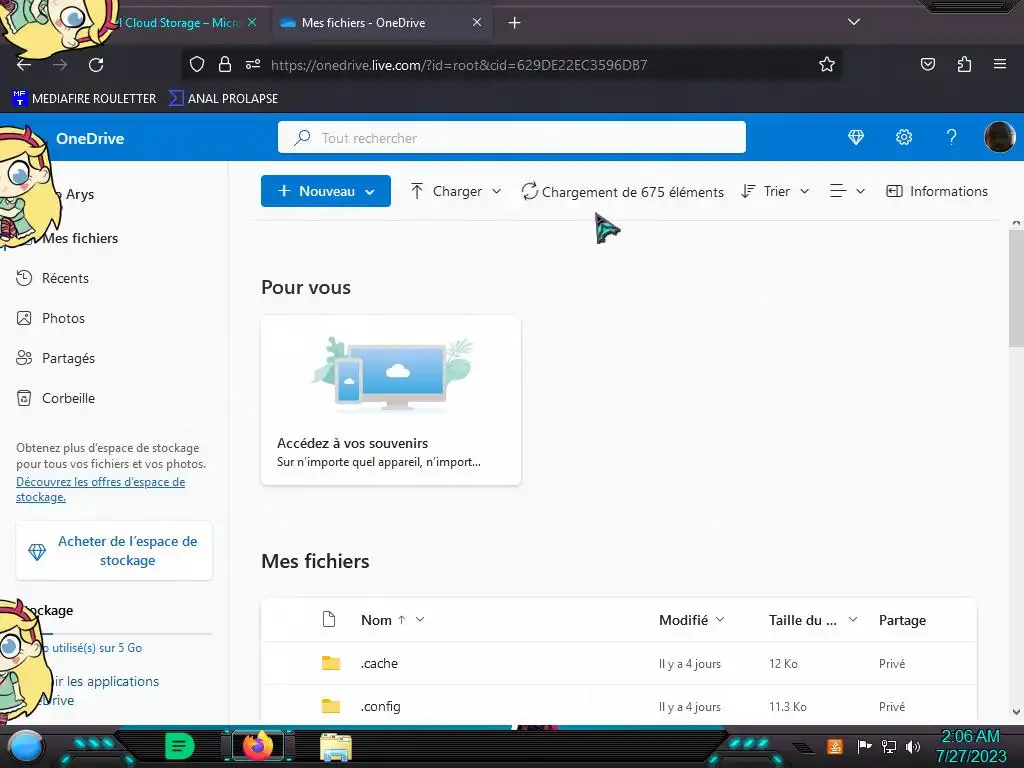Open the Firefox extensions icon

click(964, 64)
